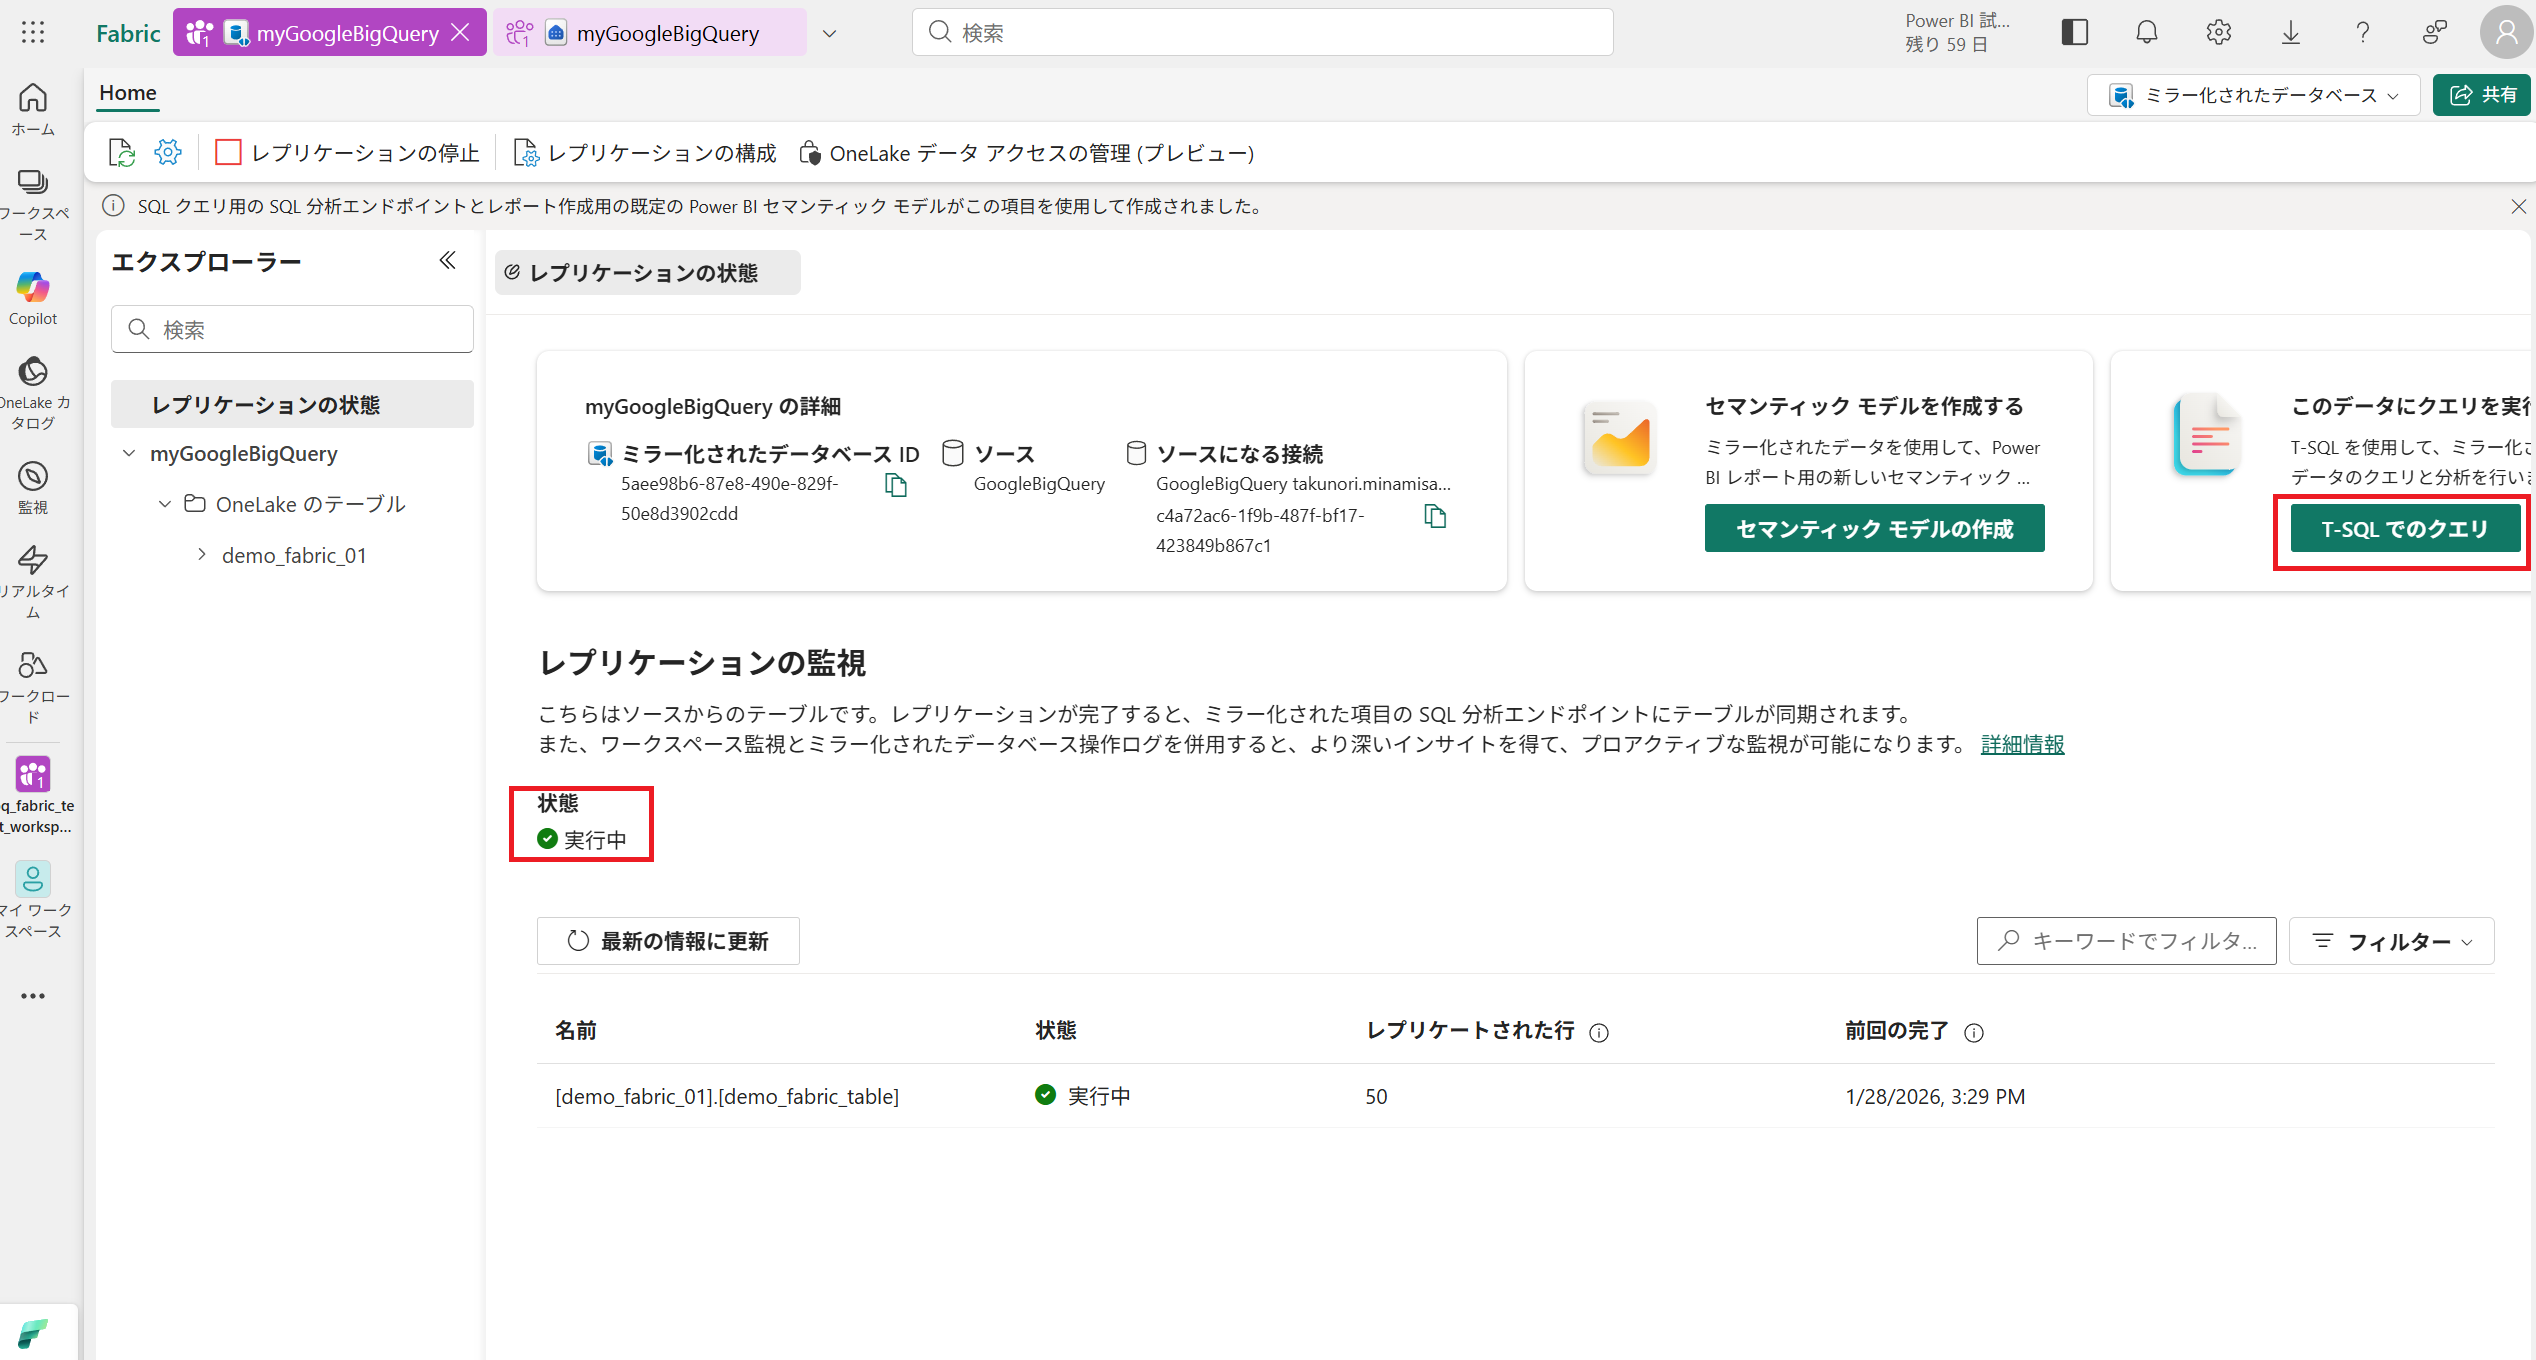The width and height of the screenshot is (2536, 1360).
Task: Open the OneLake catalog icon
Action: (x=33, y=373)
